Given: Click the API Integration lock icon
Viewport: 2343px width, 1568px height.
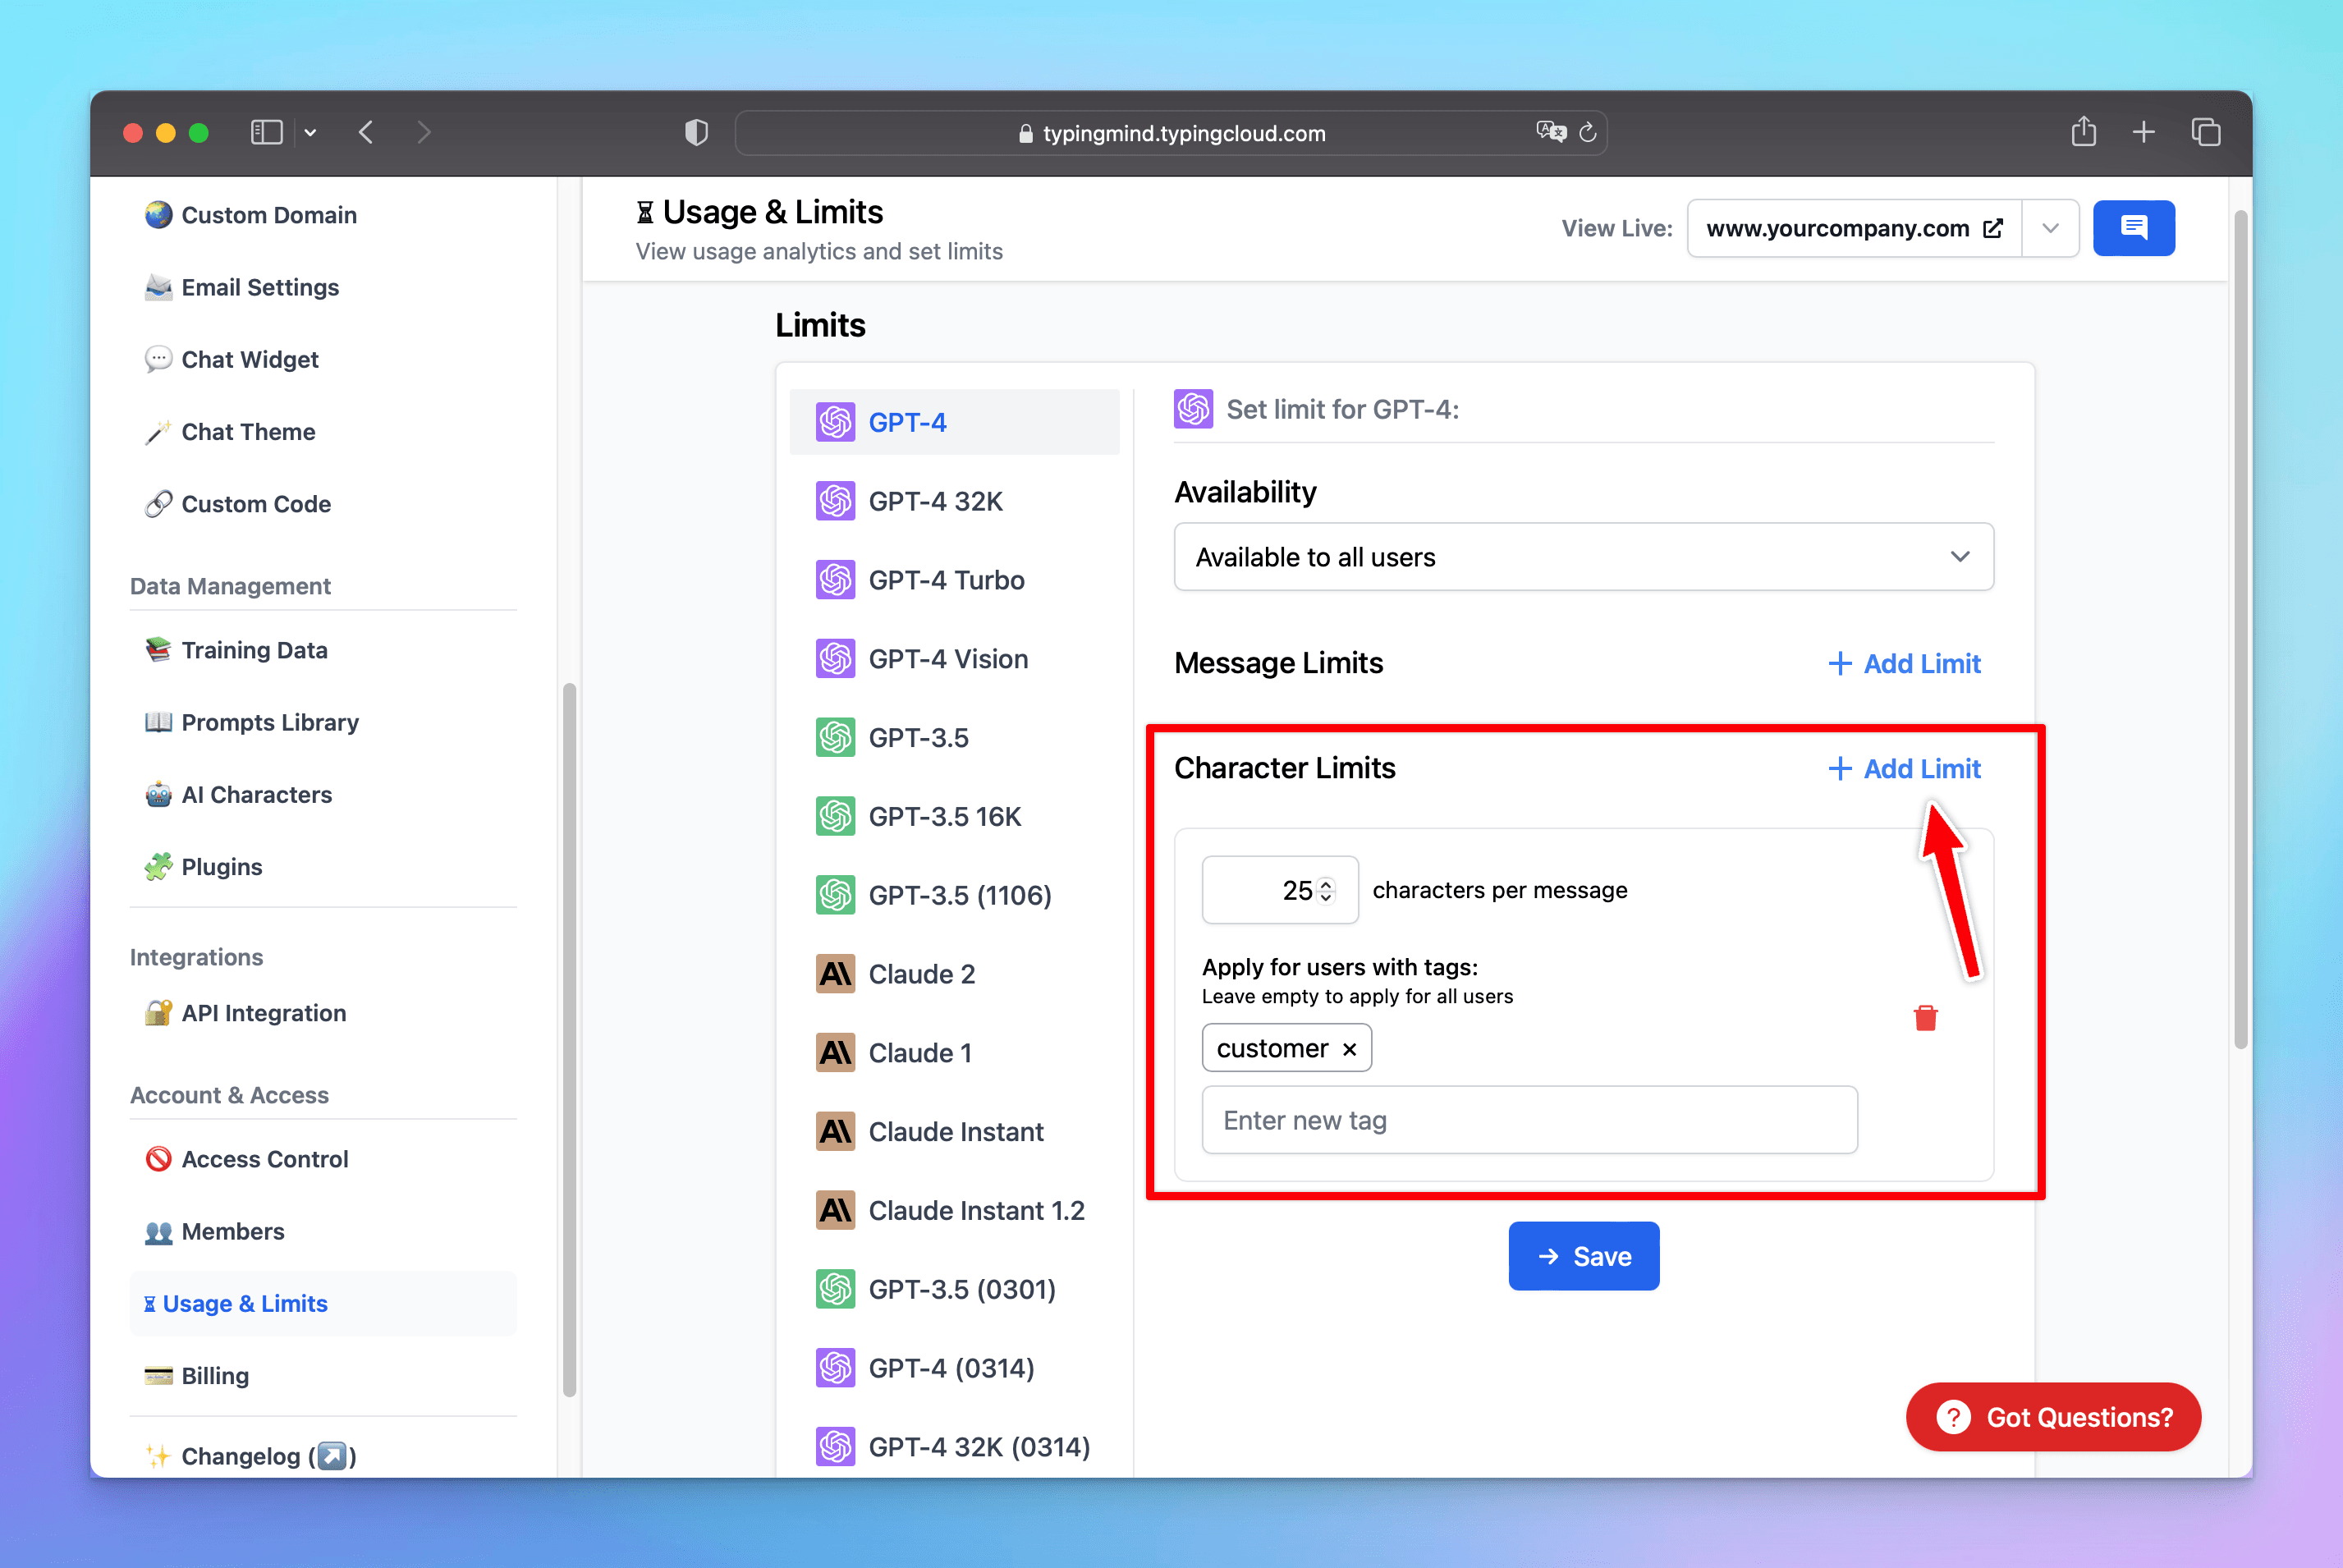Looking at the screenshot, I should tap(159, 1013).
